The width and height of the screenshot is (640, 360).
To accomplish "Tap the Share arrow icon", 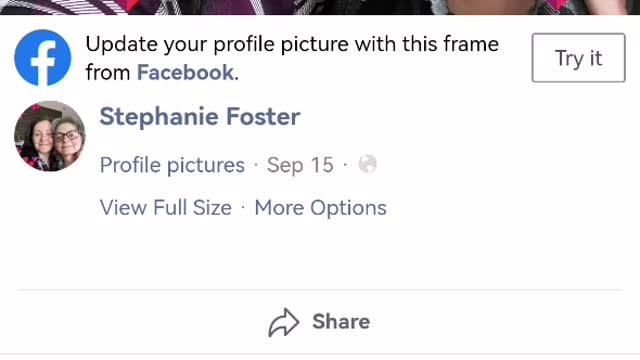I will click(284, 322).
